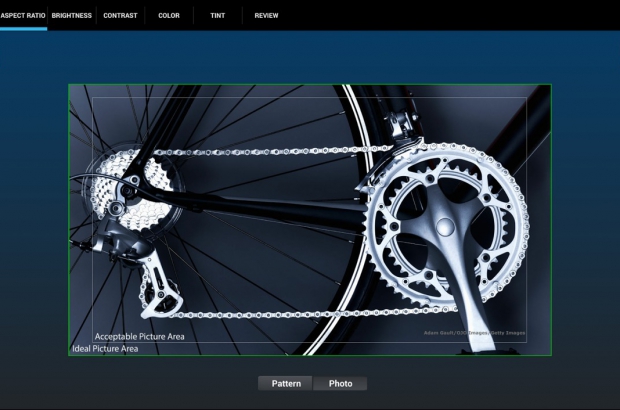Open the Aspect Ratio tab

(x=23, y=16)
